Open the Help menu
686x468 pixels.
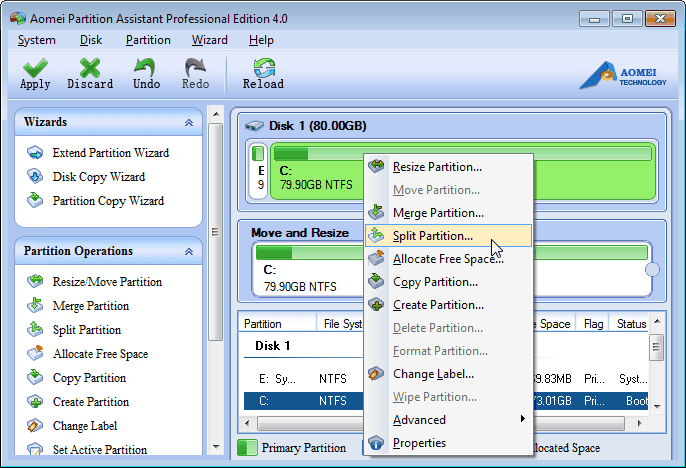pos(261,40)
